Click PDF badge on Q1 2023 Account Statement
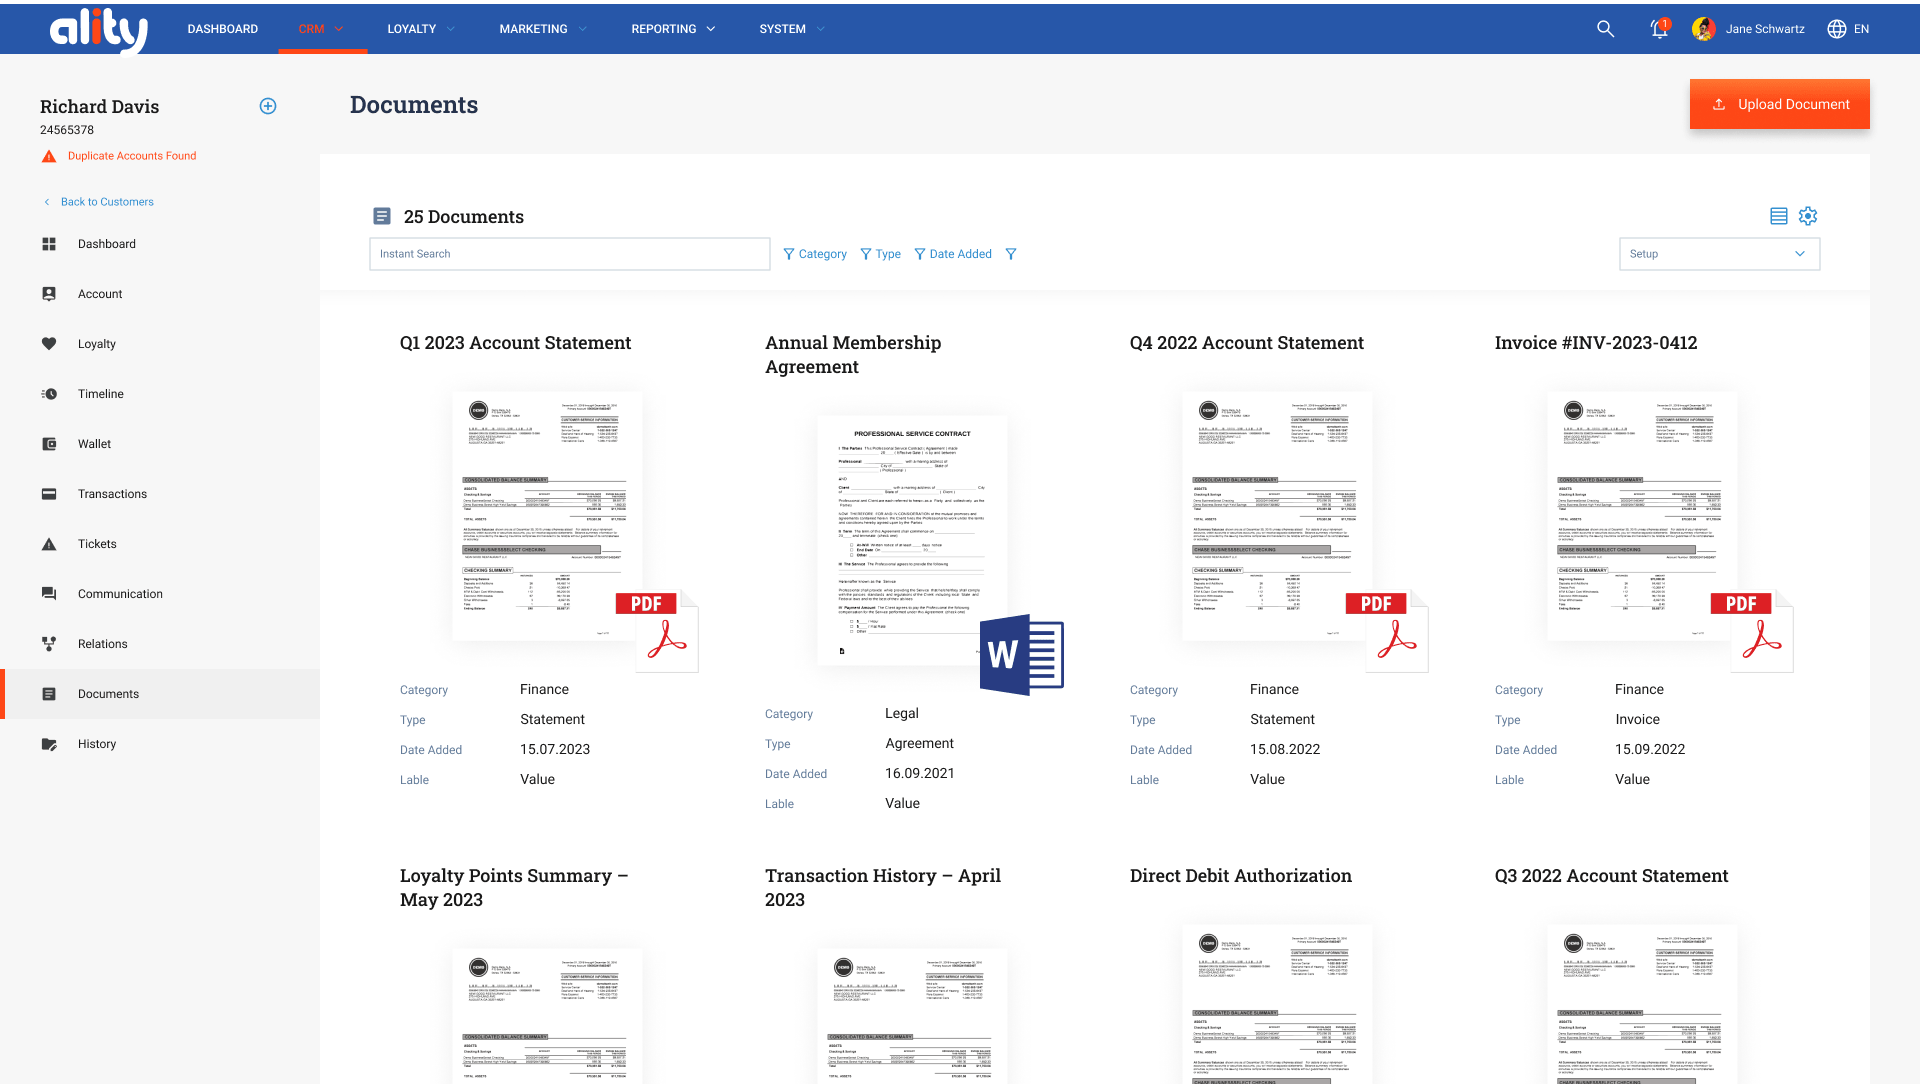 pyautogui.click(x=657, y=631)
